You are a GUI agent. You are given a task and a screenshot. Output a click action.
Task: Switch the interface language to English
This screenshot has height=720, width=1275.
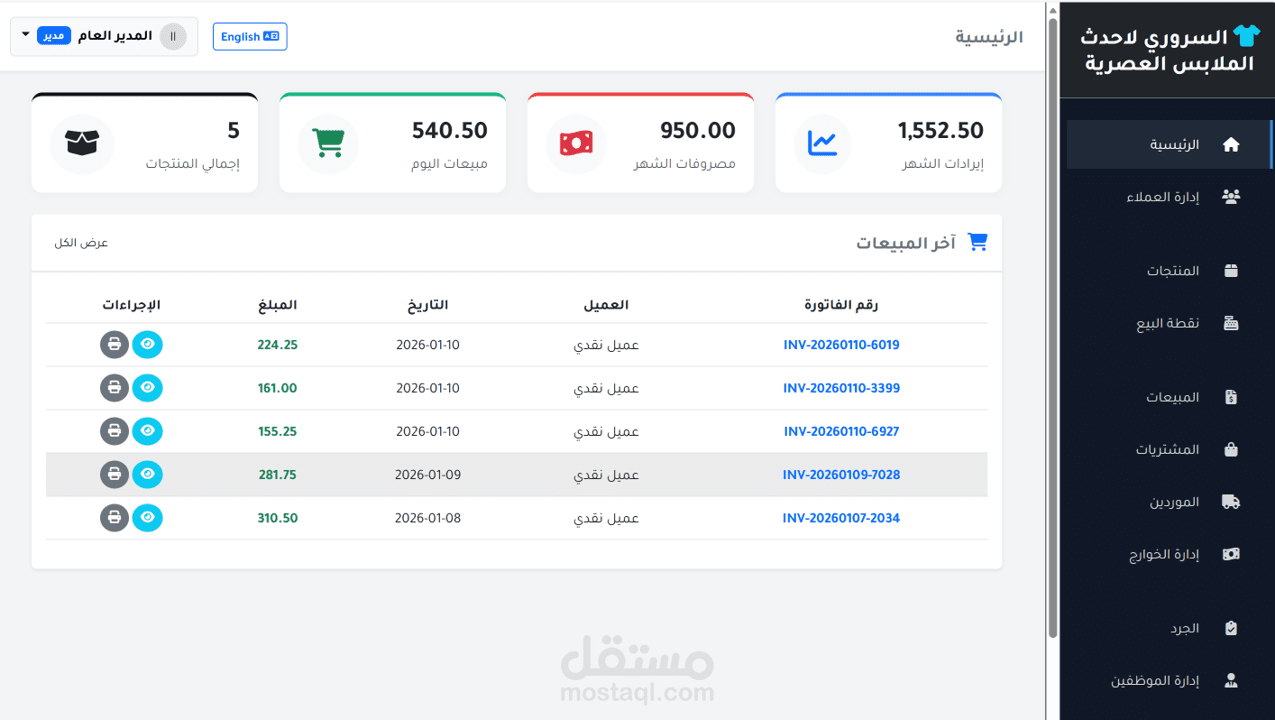pos(250,37)
